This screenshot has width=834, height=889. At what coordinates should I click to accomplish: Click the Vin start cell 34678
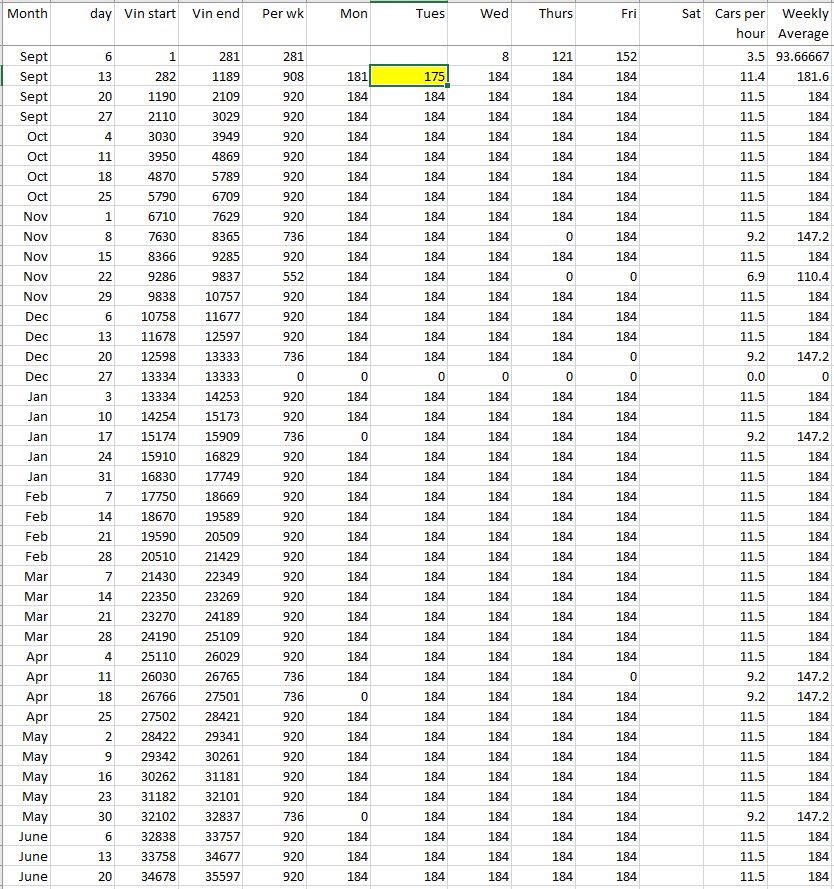click(149, 876)
